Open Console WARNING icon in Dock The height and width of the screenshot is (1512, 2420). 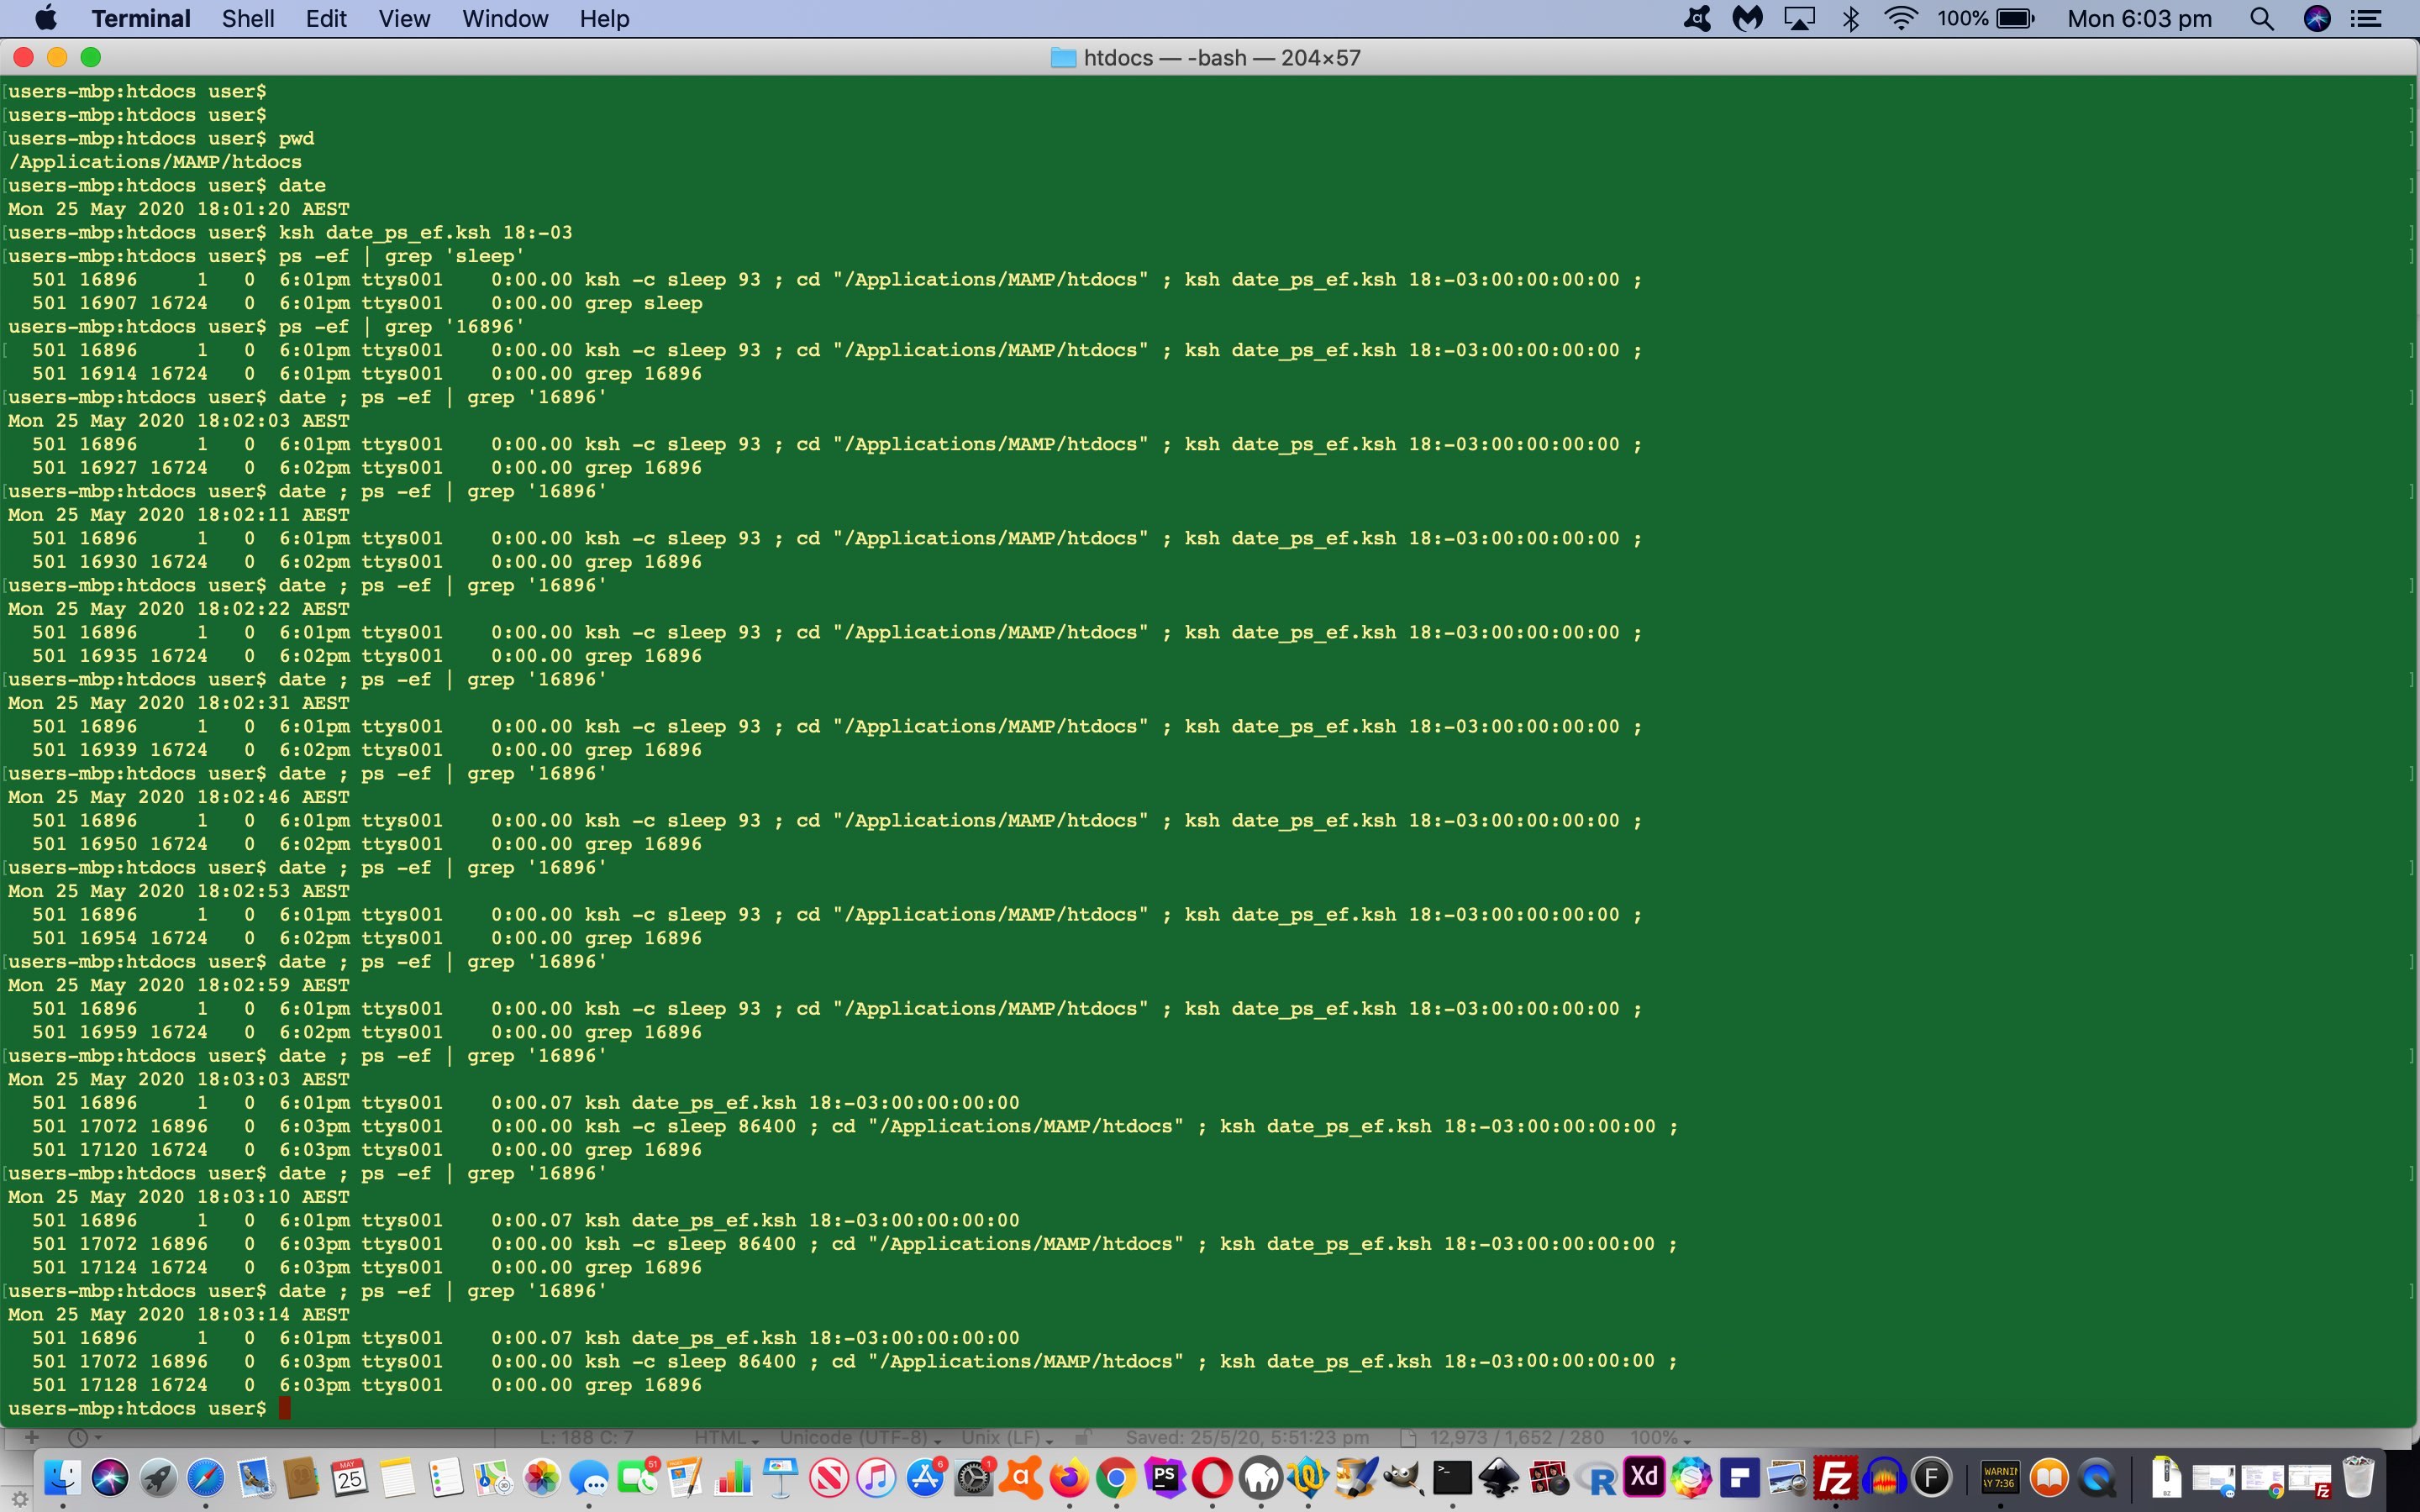2000,1477
